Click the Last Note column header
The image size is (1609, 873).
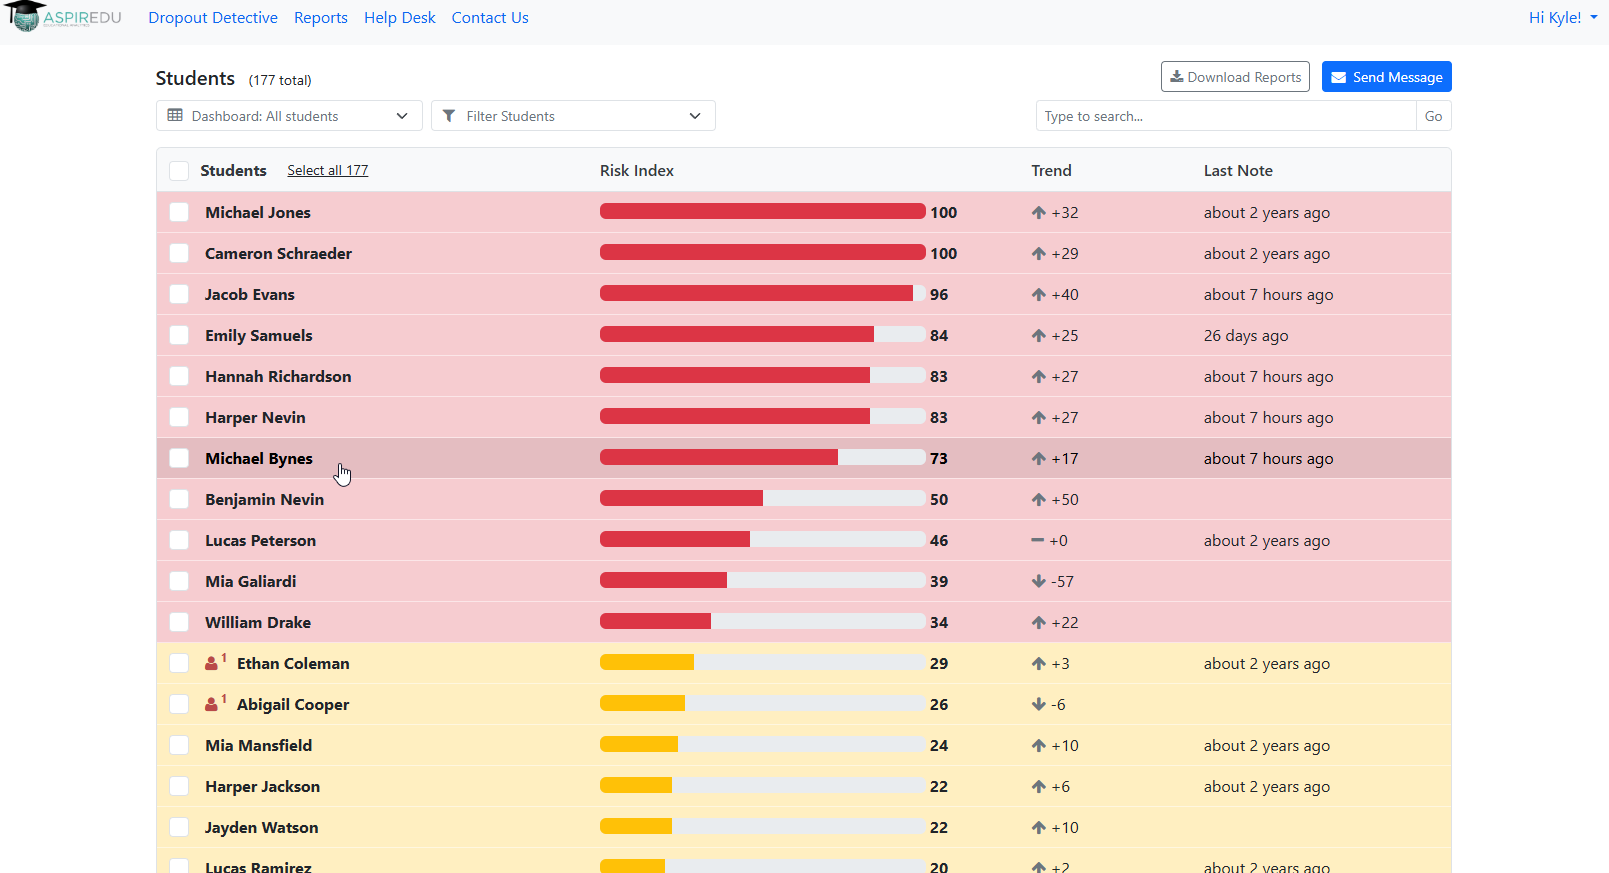[1238, 171]
